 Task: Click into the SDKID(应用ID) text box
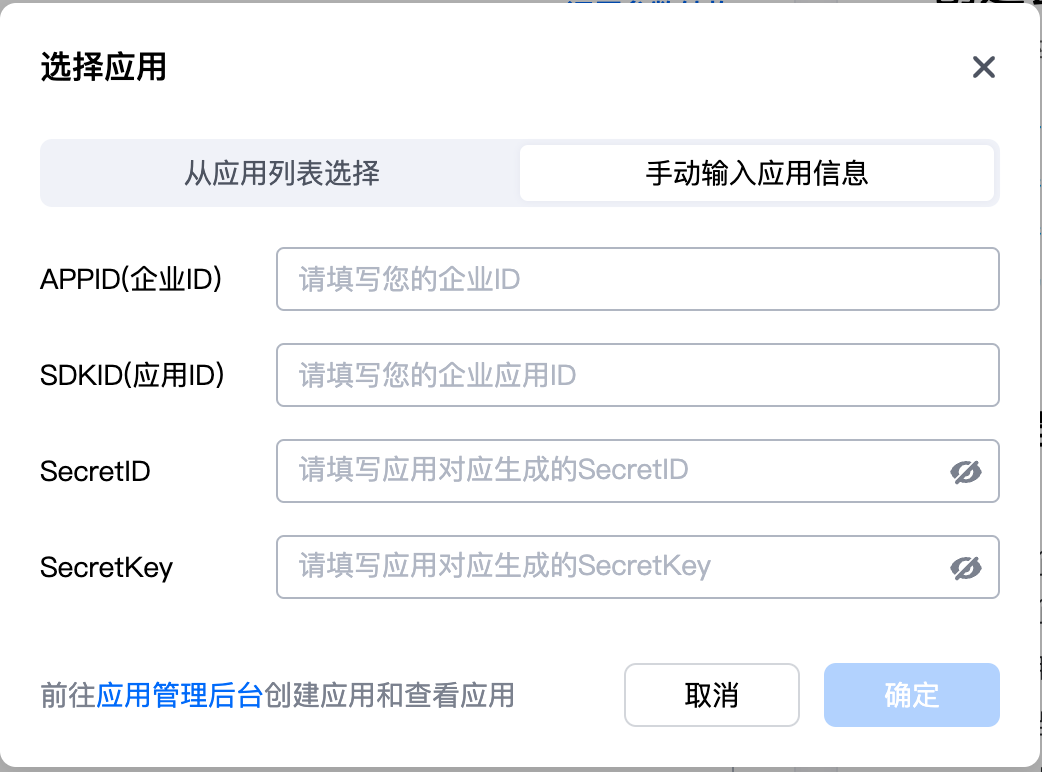tap(638, 375)
